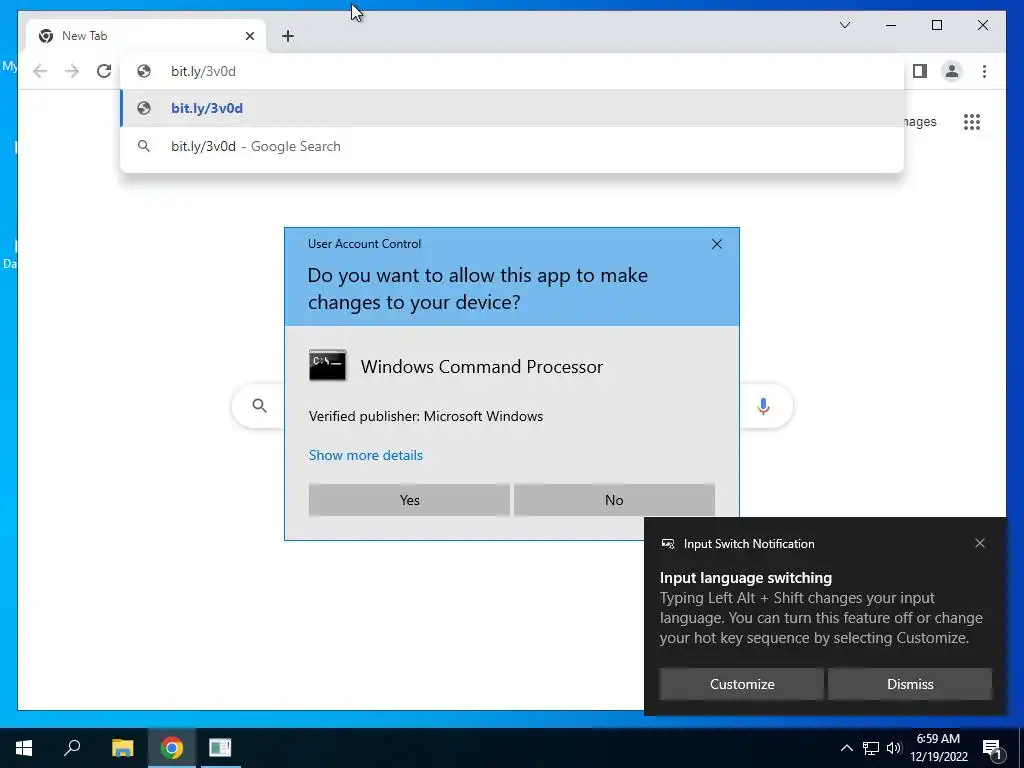Click the magnifier icon in Google search box

pyautogui.click(x=259, y=406)
